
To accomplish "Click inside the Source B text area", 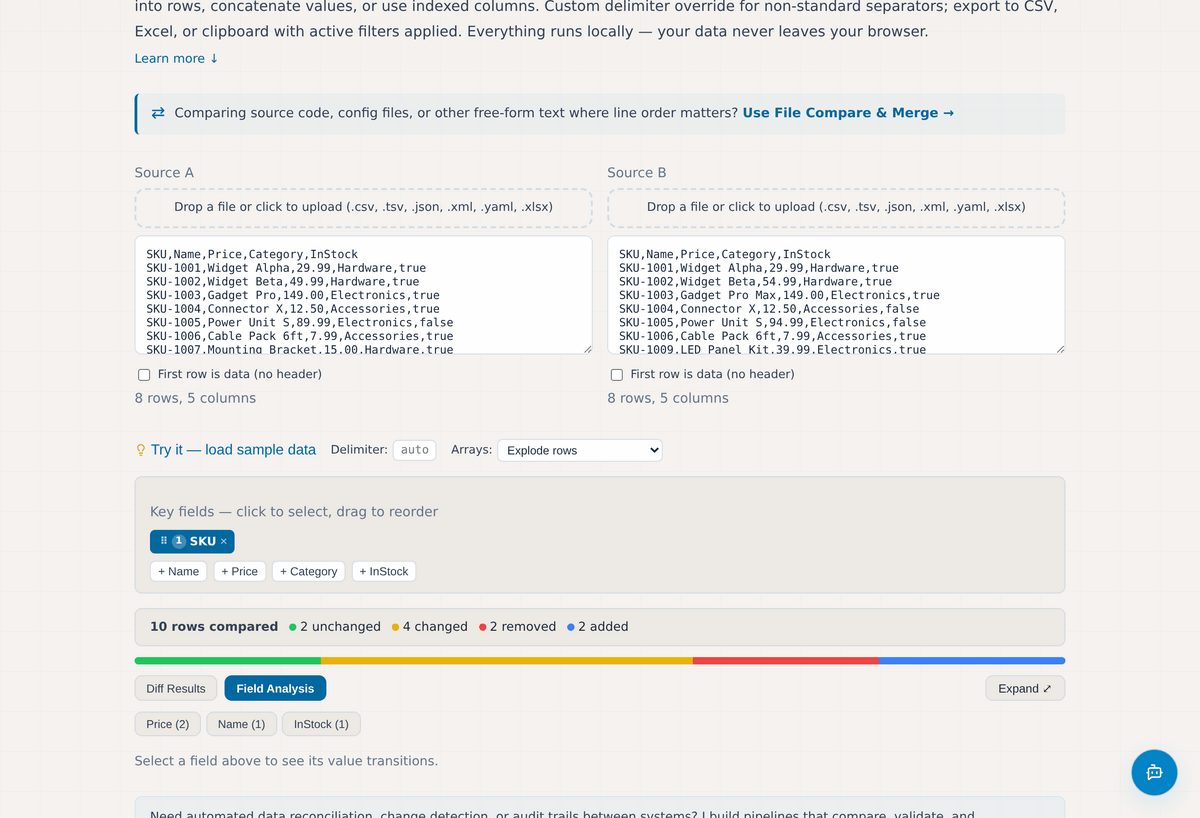I will (x=836, y=295).
